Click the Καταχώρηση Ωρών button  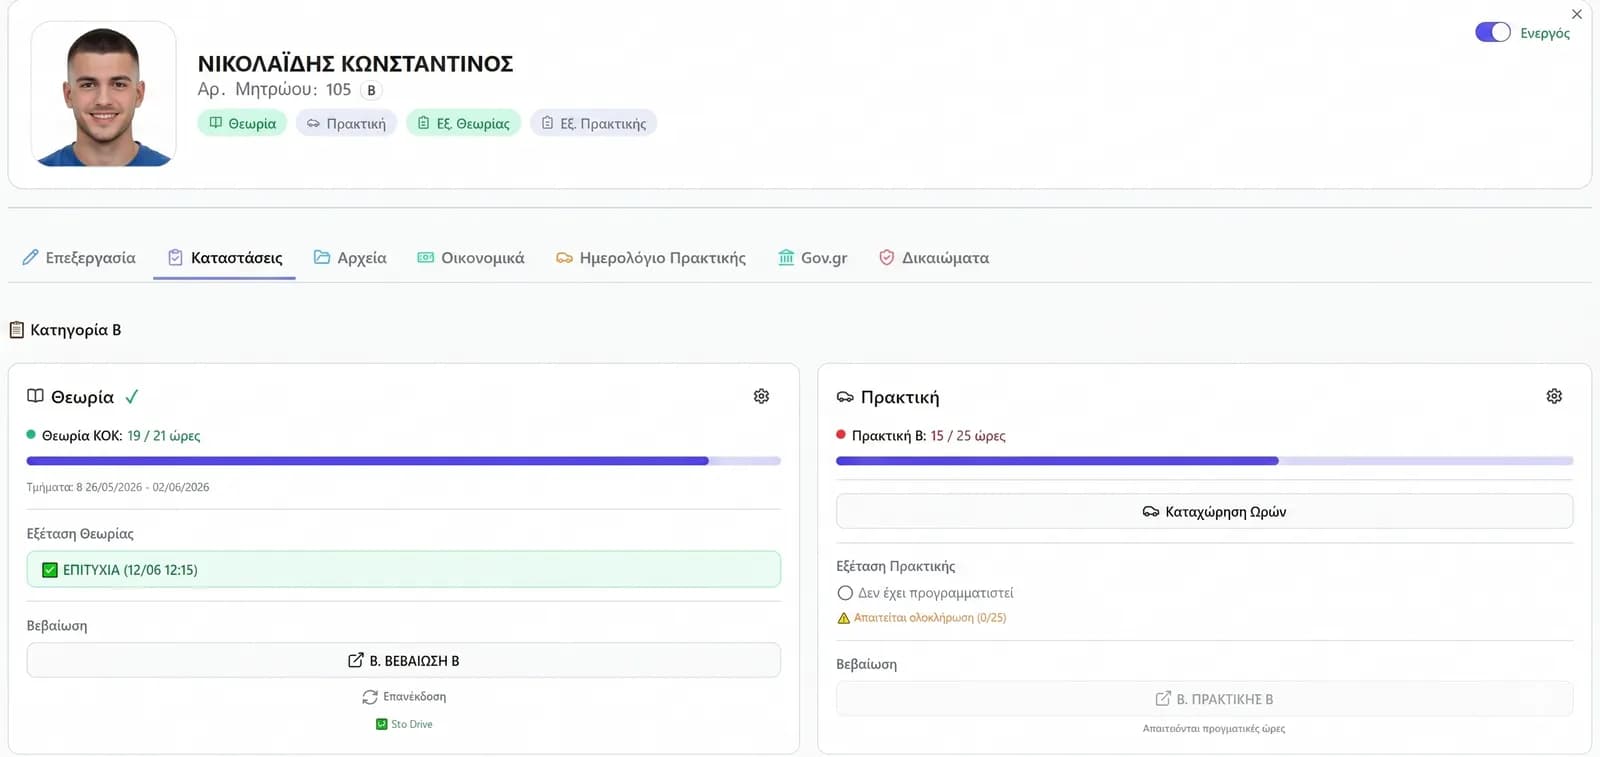tap(1204, 511)
